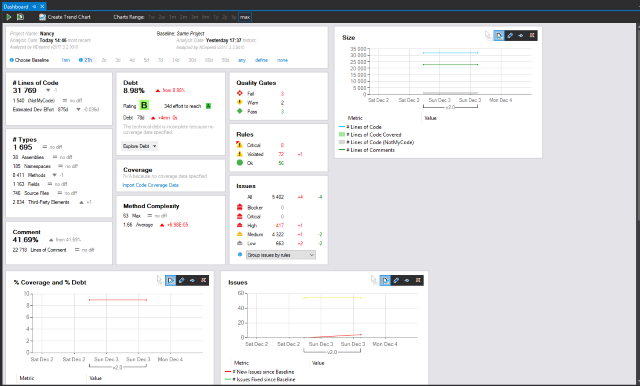The height and width of the screenshot is (386, 640).
Task: Close the Dashboard tab
Action: click(x=42, y=7)
